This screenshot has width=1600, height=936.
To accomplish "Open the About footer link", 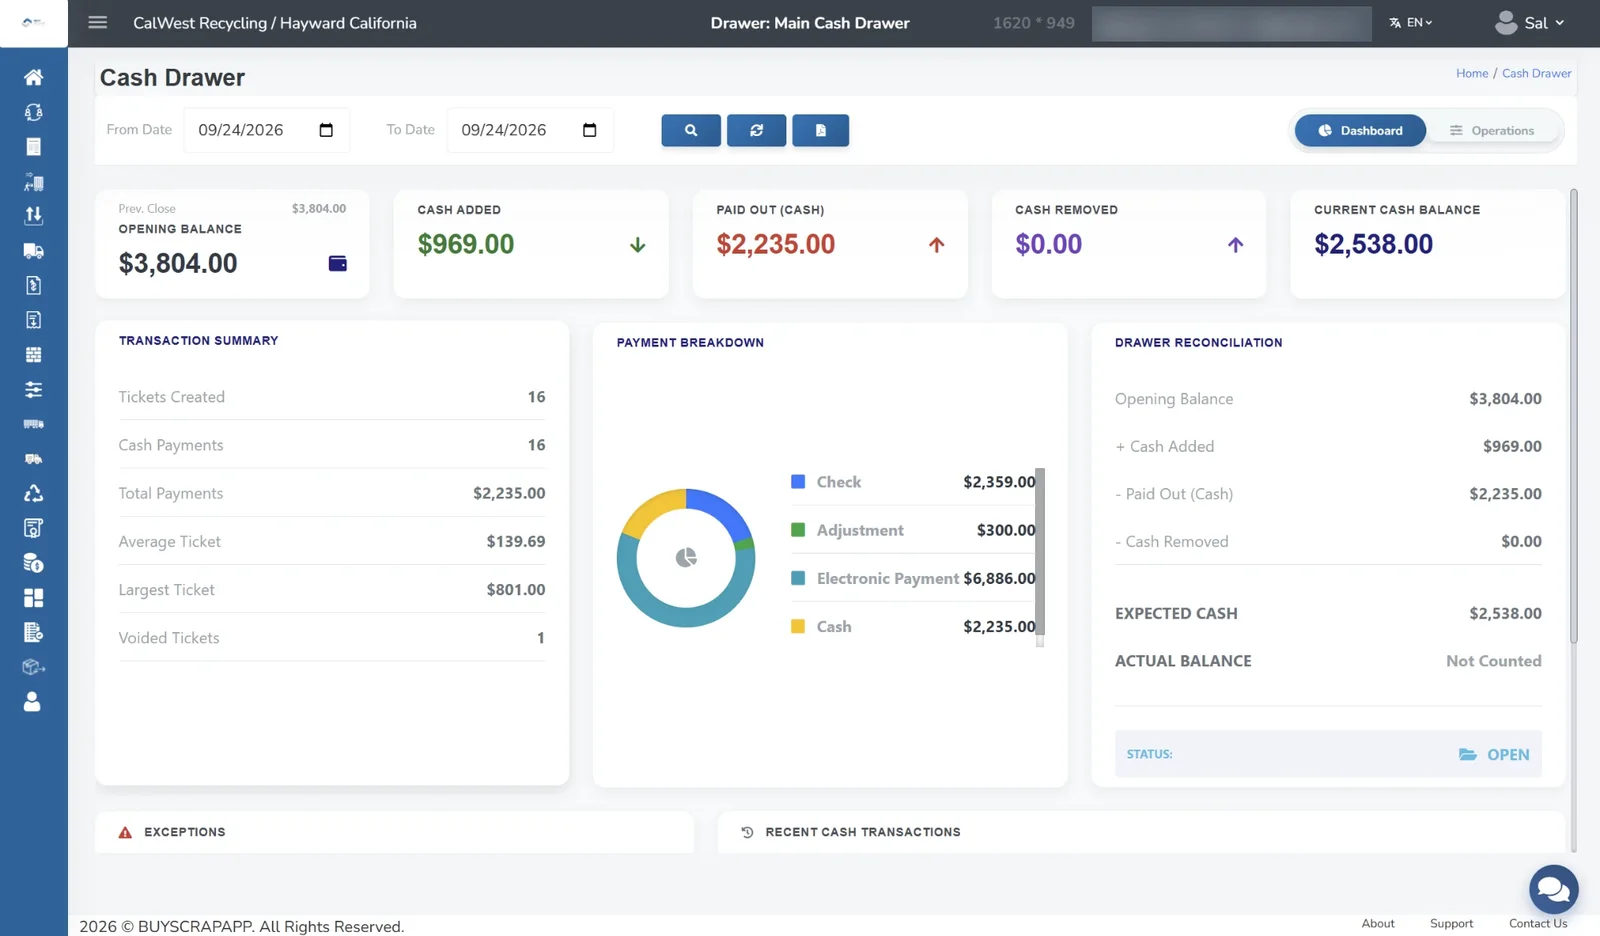I will 1378,923.
